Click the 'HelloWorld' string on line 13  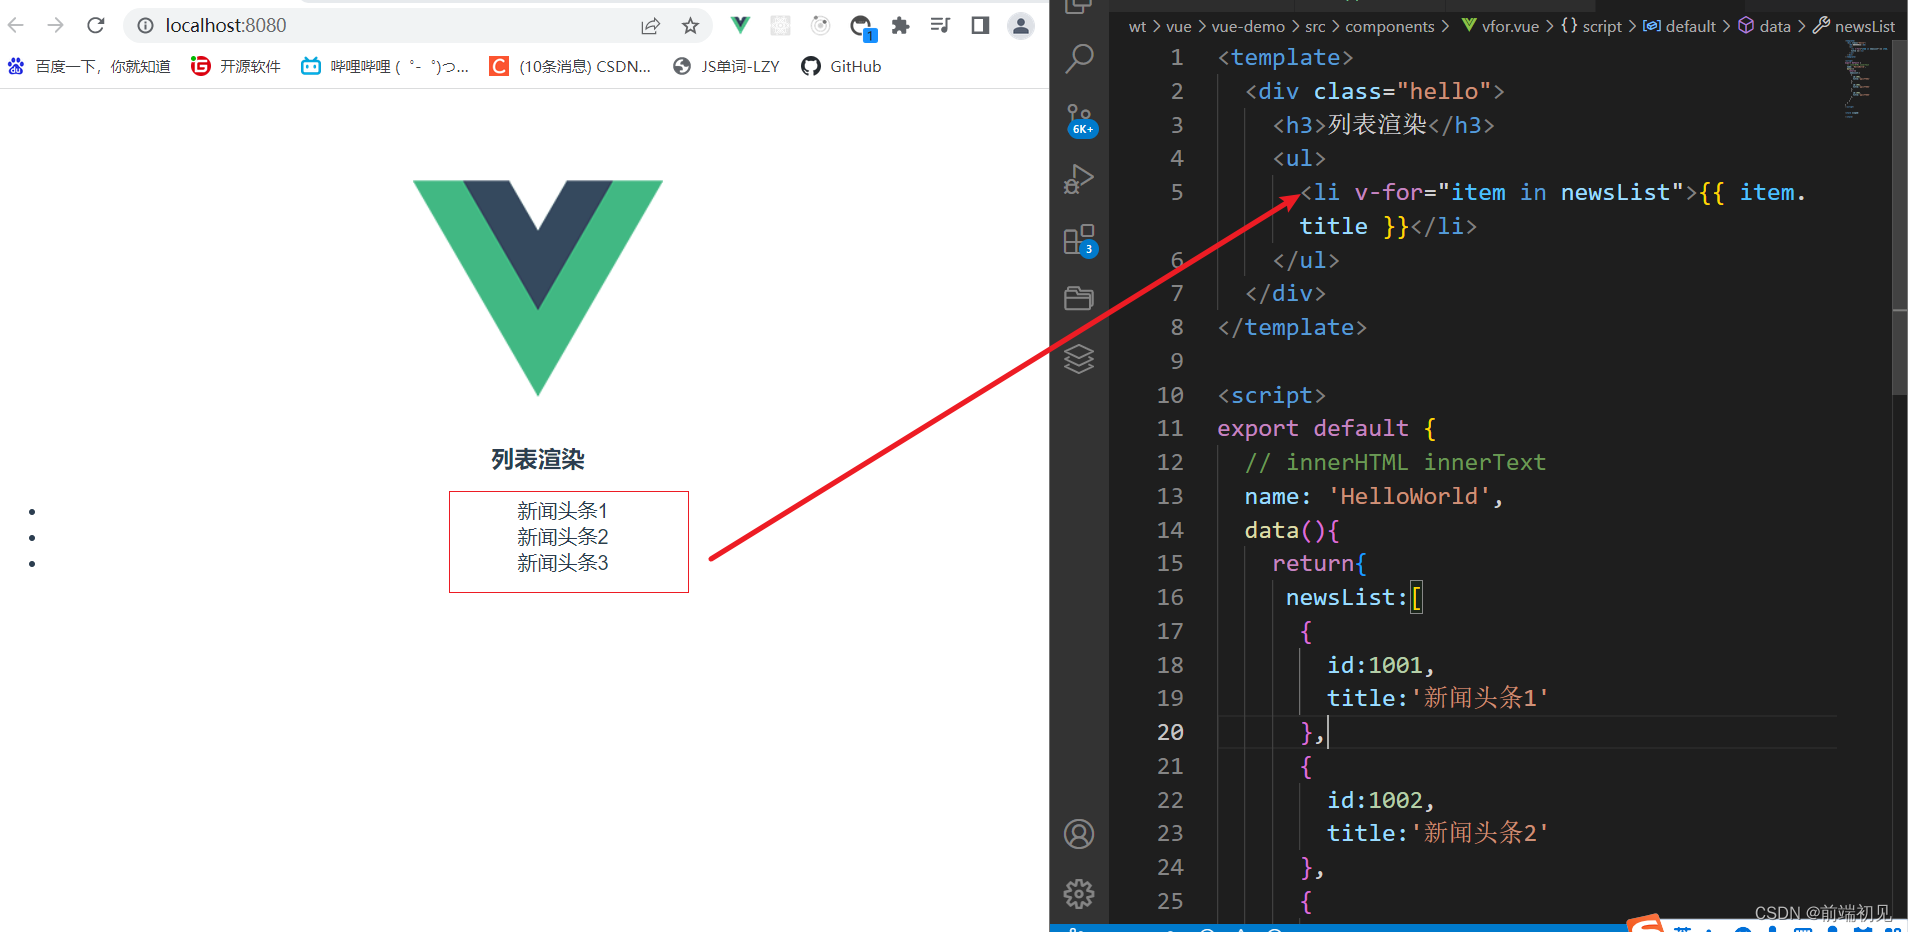1409,496
